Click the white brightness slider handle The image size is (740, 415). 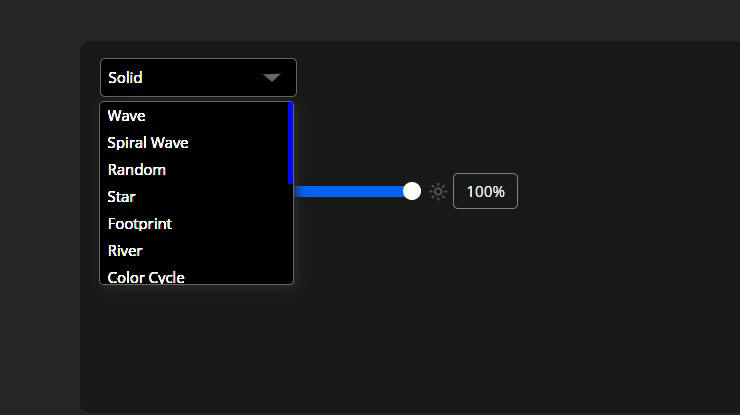click(411, 191)
